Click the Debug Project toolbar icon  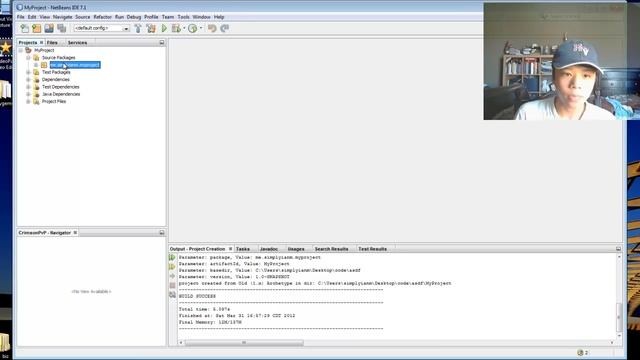(x=176, y=28)
